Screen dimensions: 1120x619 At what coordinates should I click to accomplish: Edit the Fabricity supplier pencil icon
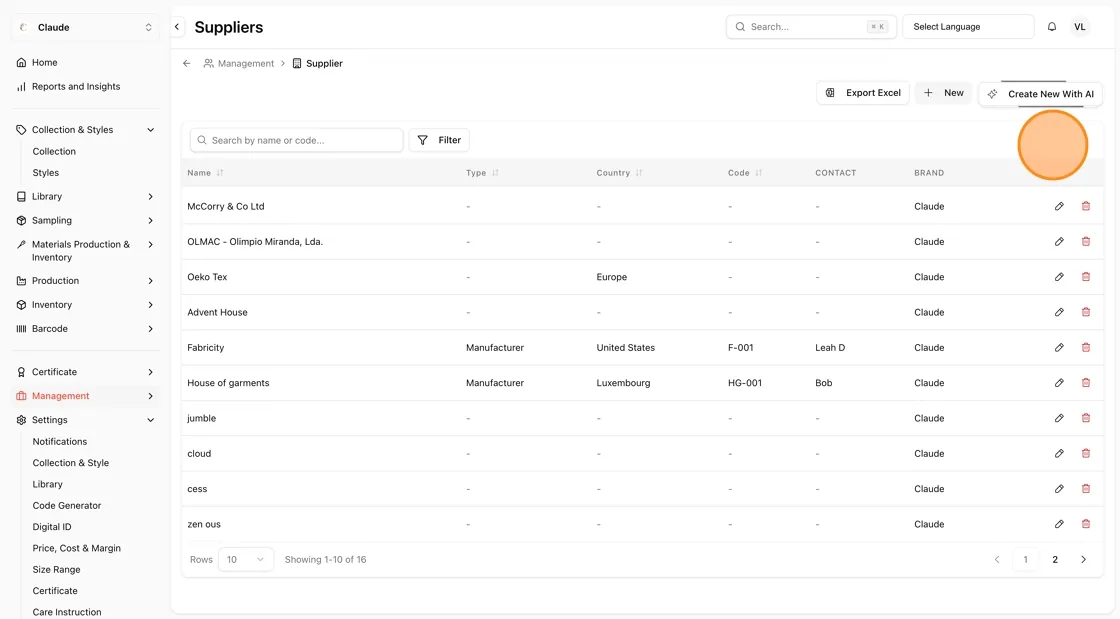1059,348
